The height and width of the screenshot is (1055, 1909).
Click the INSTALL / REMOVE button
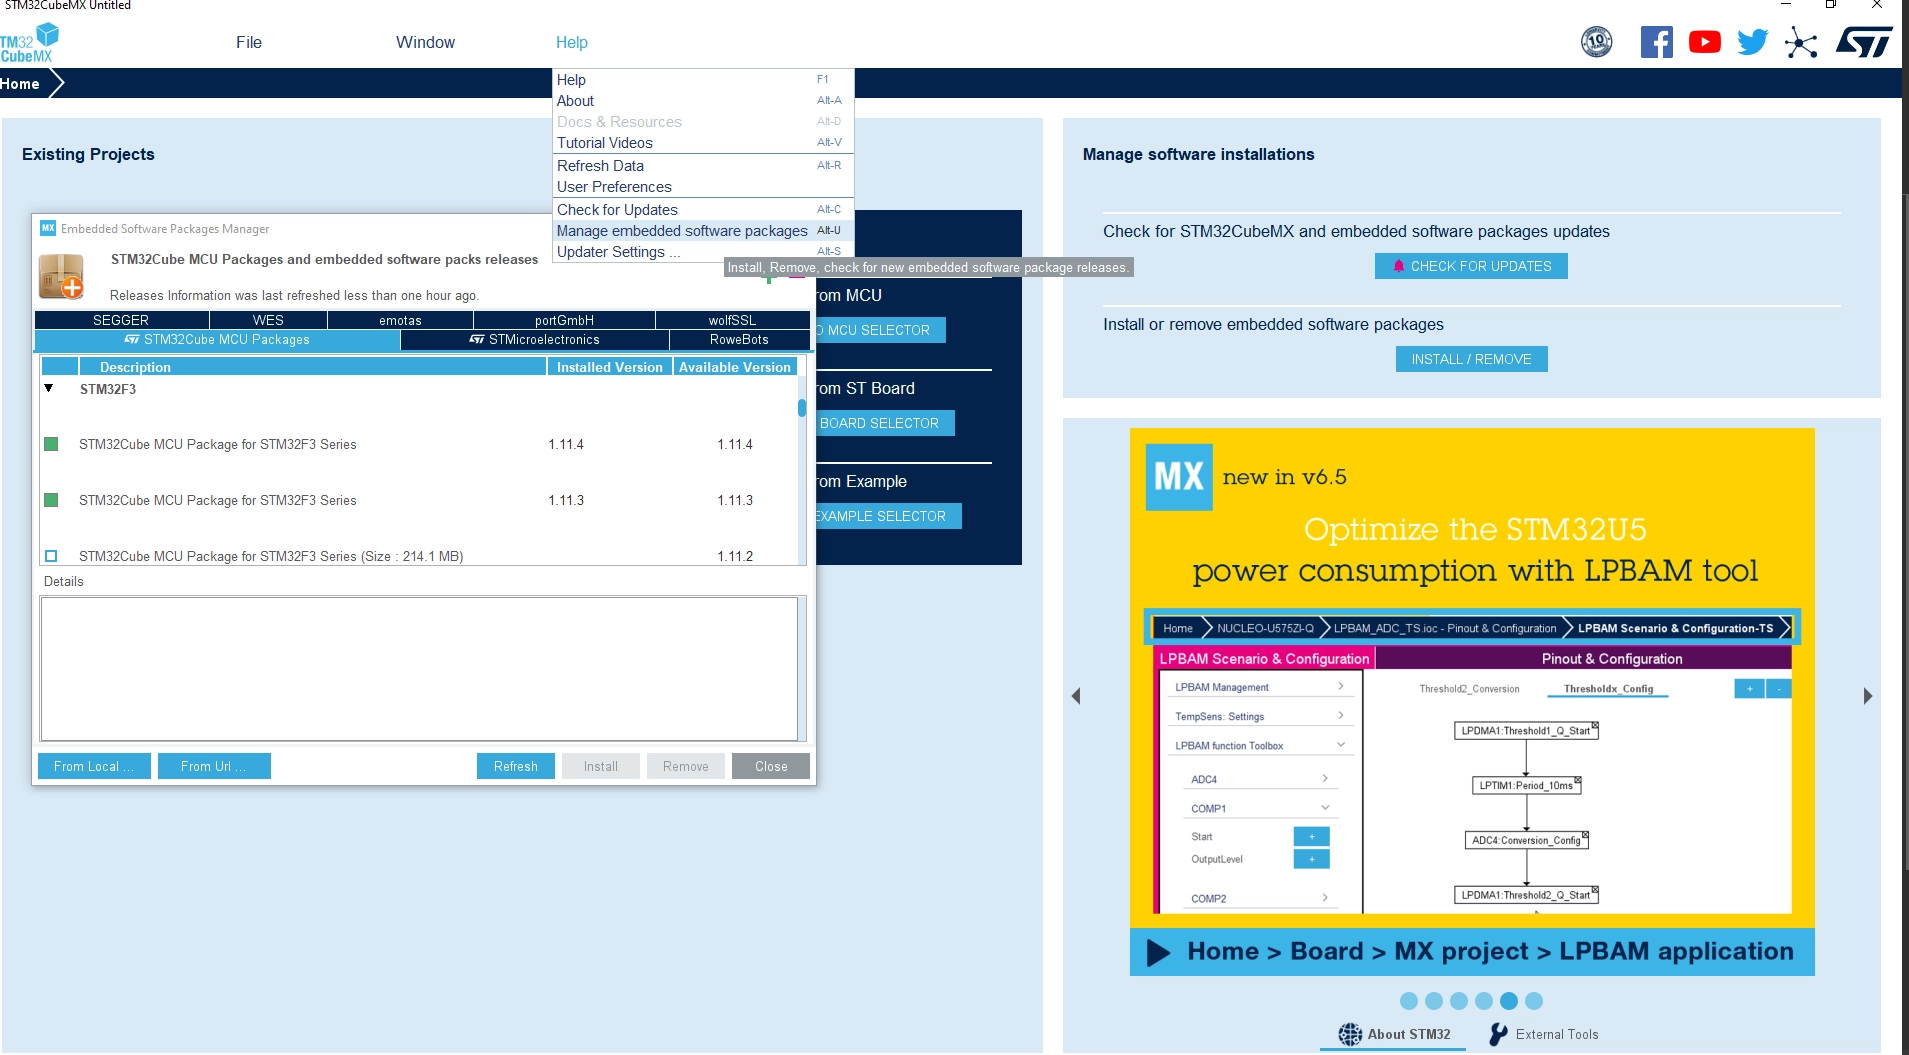(x=1471, y=359)
